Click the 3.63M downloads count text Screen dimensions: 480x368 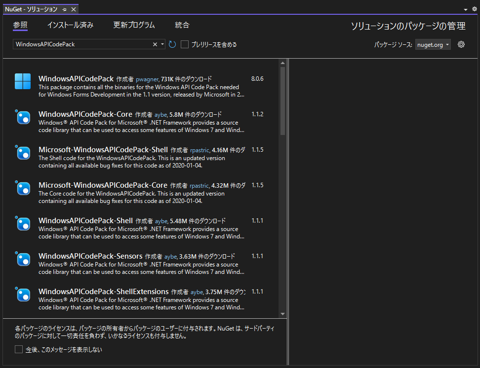pos(207,257)
